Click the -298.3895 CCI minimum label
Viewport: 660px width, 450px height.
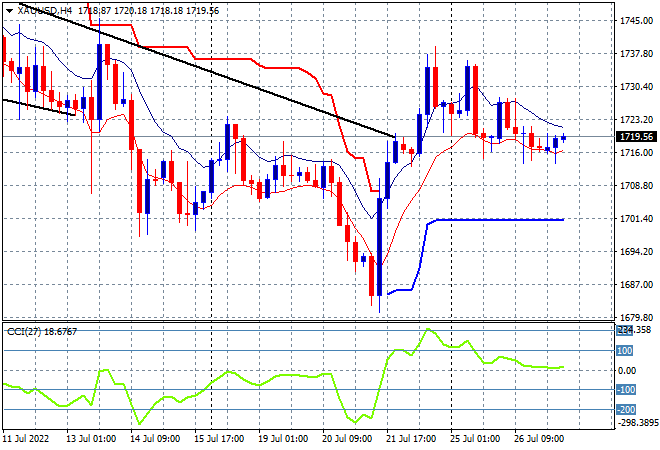coord(637,422)
